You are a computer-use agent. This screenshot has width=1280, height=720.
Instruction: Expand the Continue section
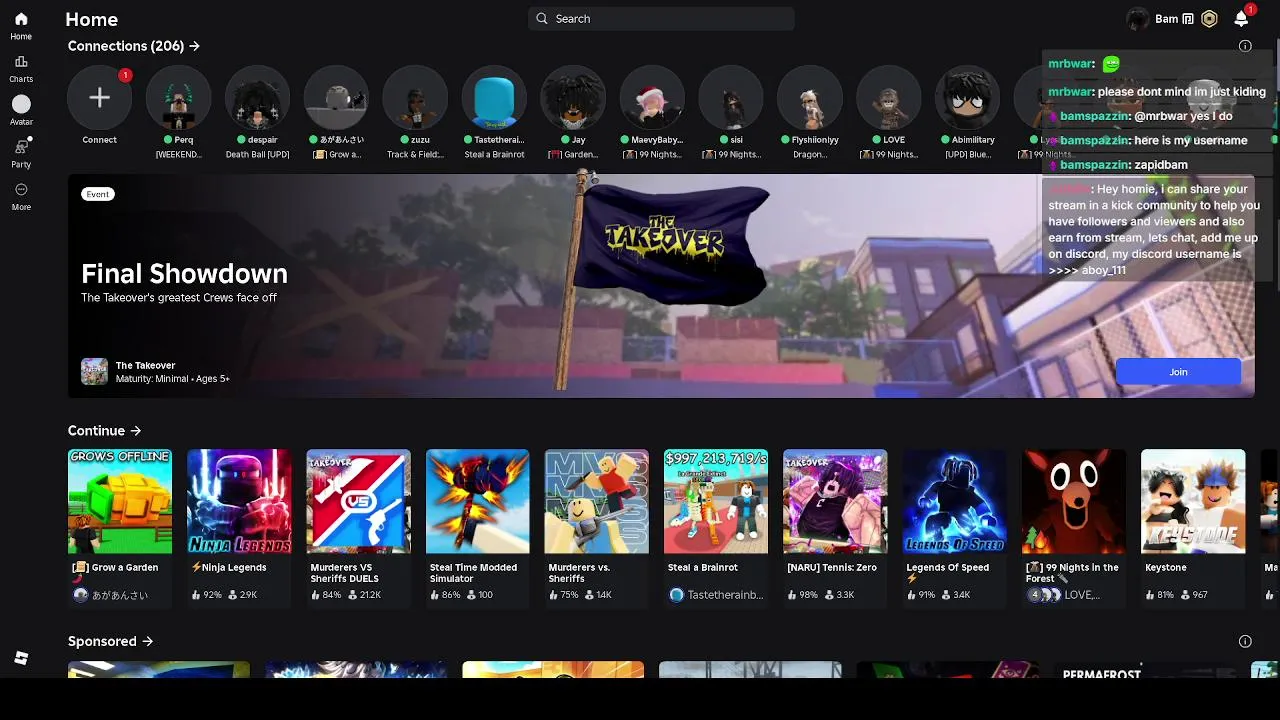[105, 431]
